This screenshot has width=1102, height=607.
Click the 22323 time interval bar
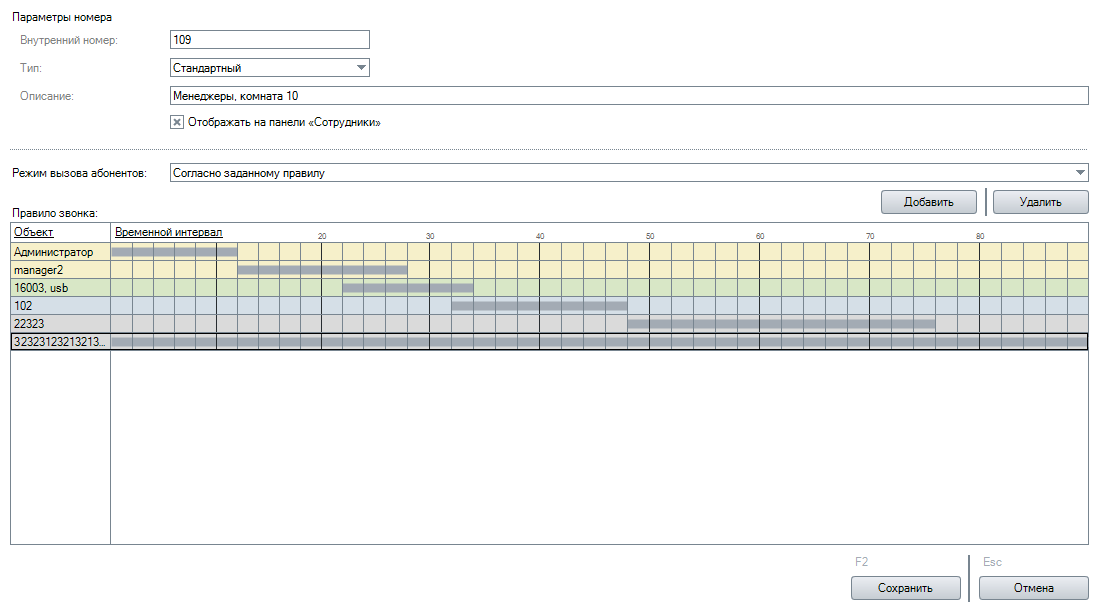[x=781, y=324]
